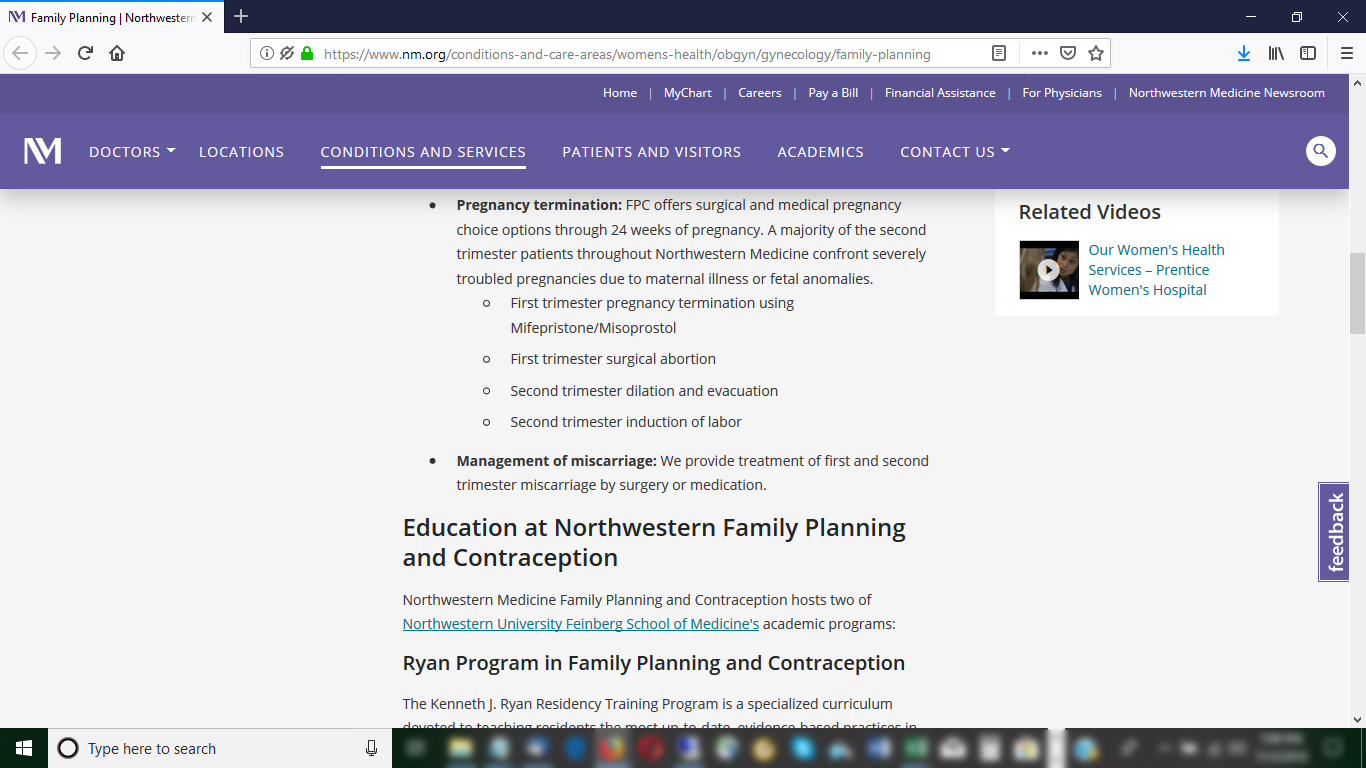Viewport: 1366px width, 768px height.
Task: Open LOCATIONS in main navigation
Action: coord(241,152)
